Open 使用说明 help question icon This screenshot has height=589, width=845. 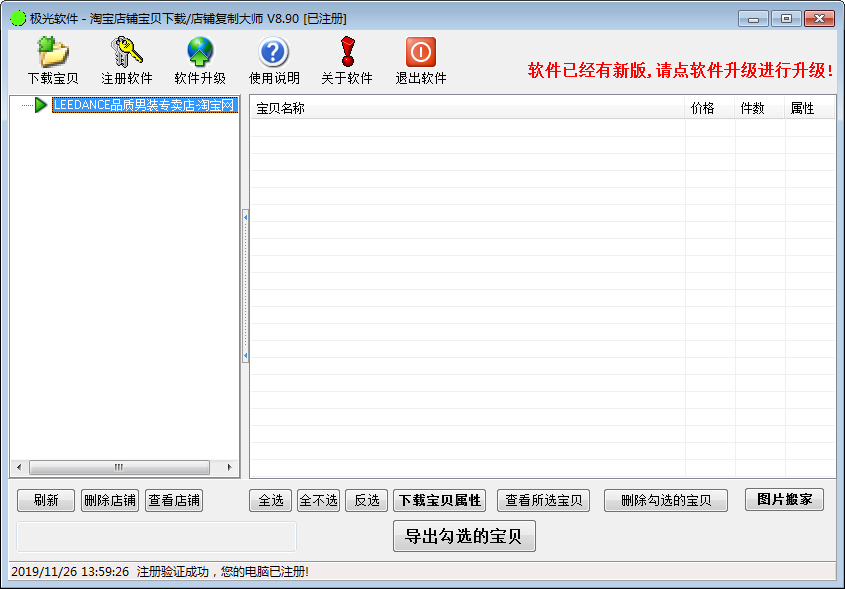[x=274, y=52]
